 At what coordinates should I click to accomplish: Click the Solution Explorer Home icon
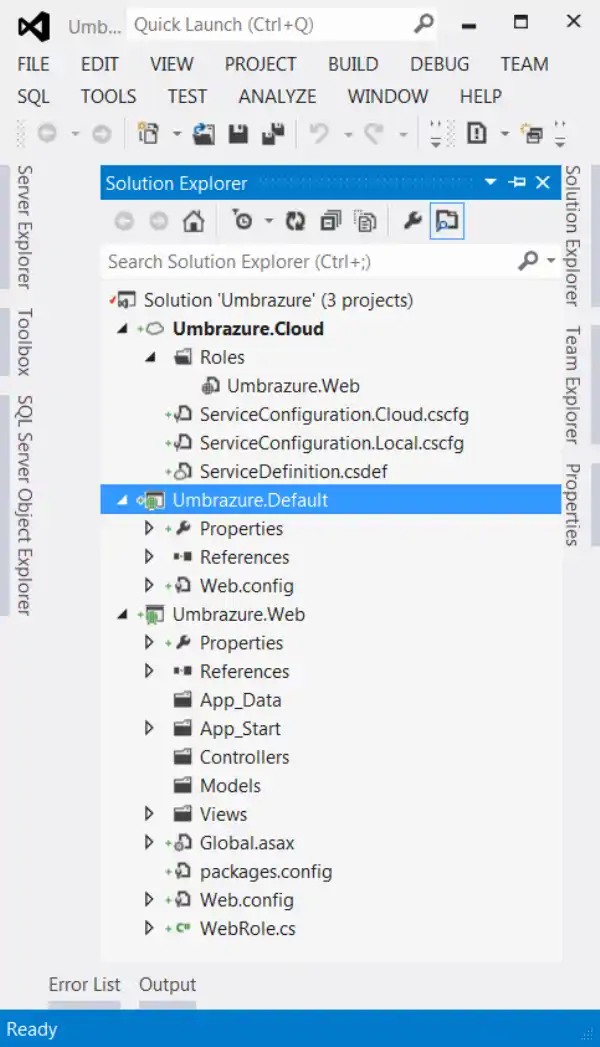[194, 220]
